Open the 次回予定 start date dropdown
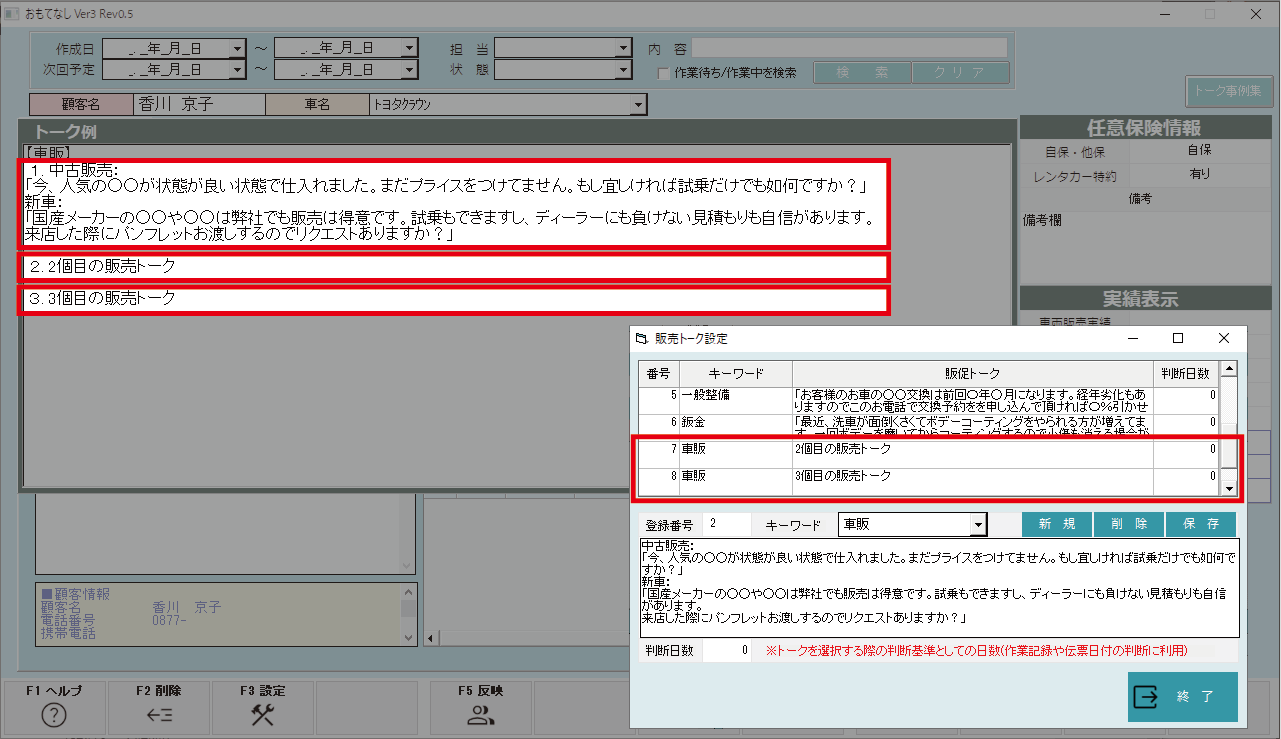Image resolution: width=1281 pixels, height=739 pixels. click(x=237, y=70)
